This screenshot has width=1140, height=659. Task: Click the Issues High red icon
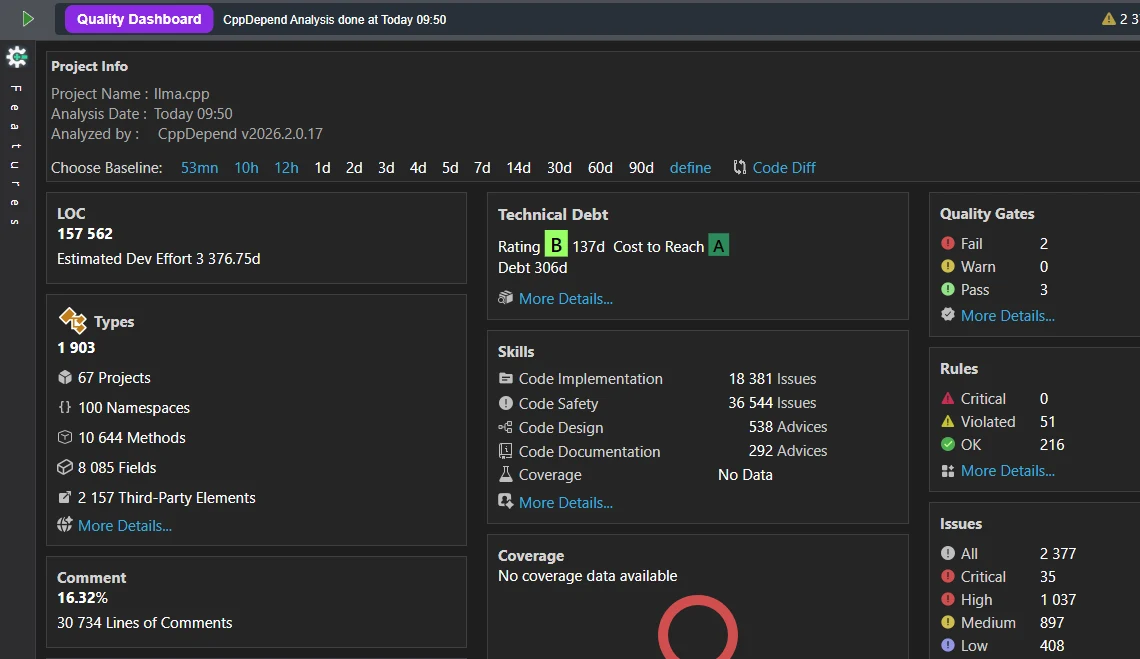(947, 599)
